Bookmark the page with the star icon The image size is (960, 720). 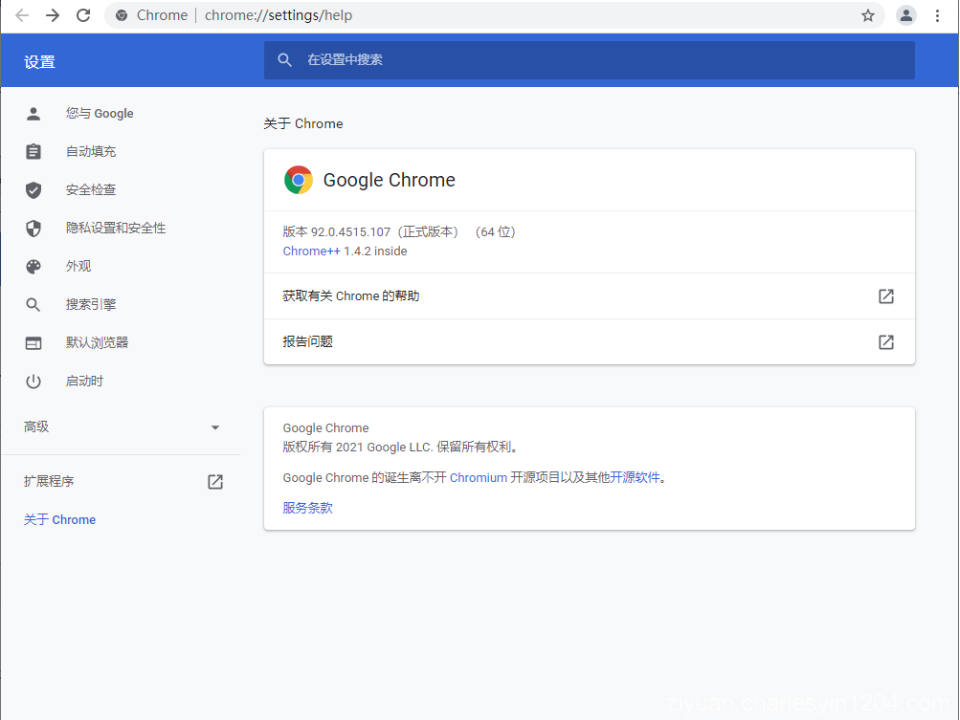coord(869,15)
